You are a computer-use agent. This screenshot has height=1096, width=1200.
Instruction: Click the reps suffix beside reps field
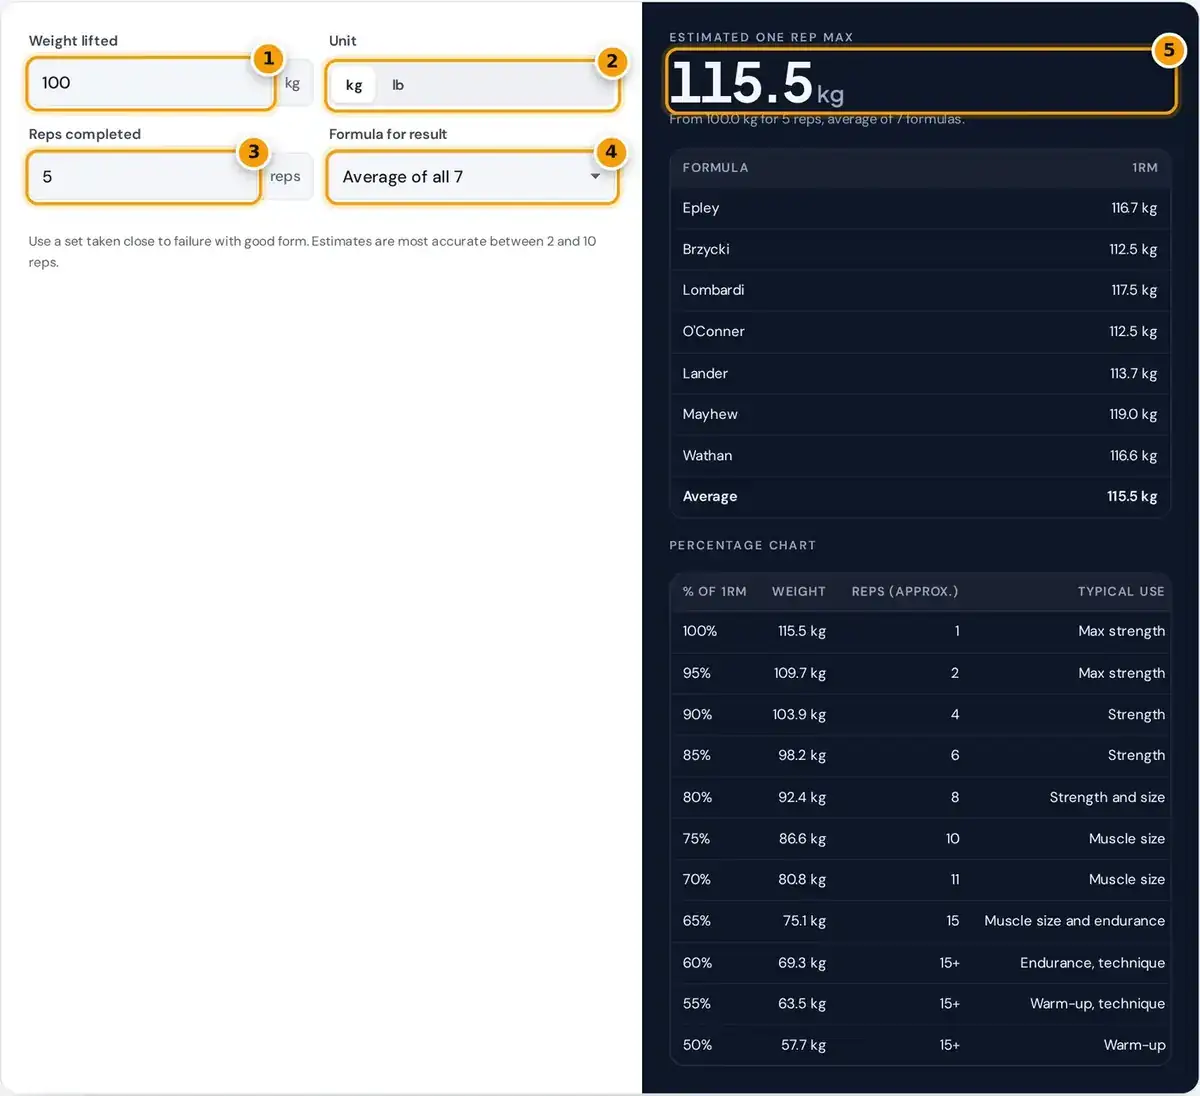(x=285, y=177)
